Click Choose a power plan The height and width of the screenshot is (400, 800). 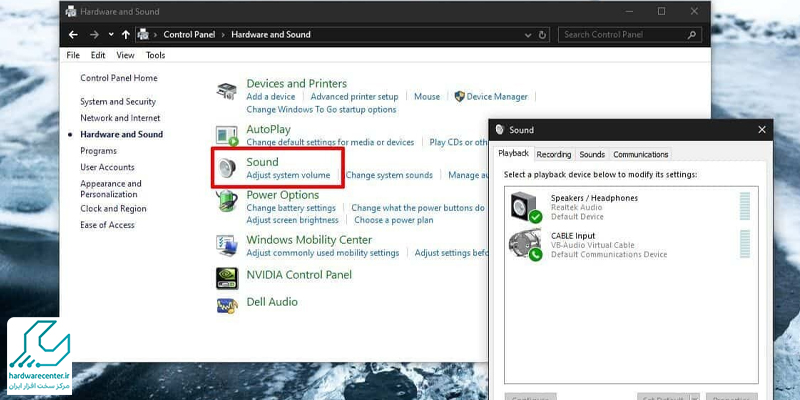(x=393, y=220)
